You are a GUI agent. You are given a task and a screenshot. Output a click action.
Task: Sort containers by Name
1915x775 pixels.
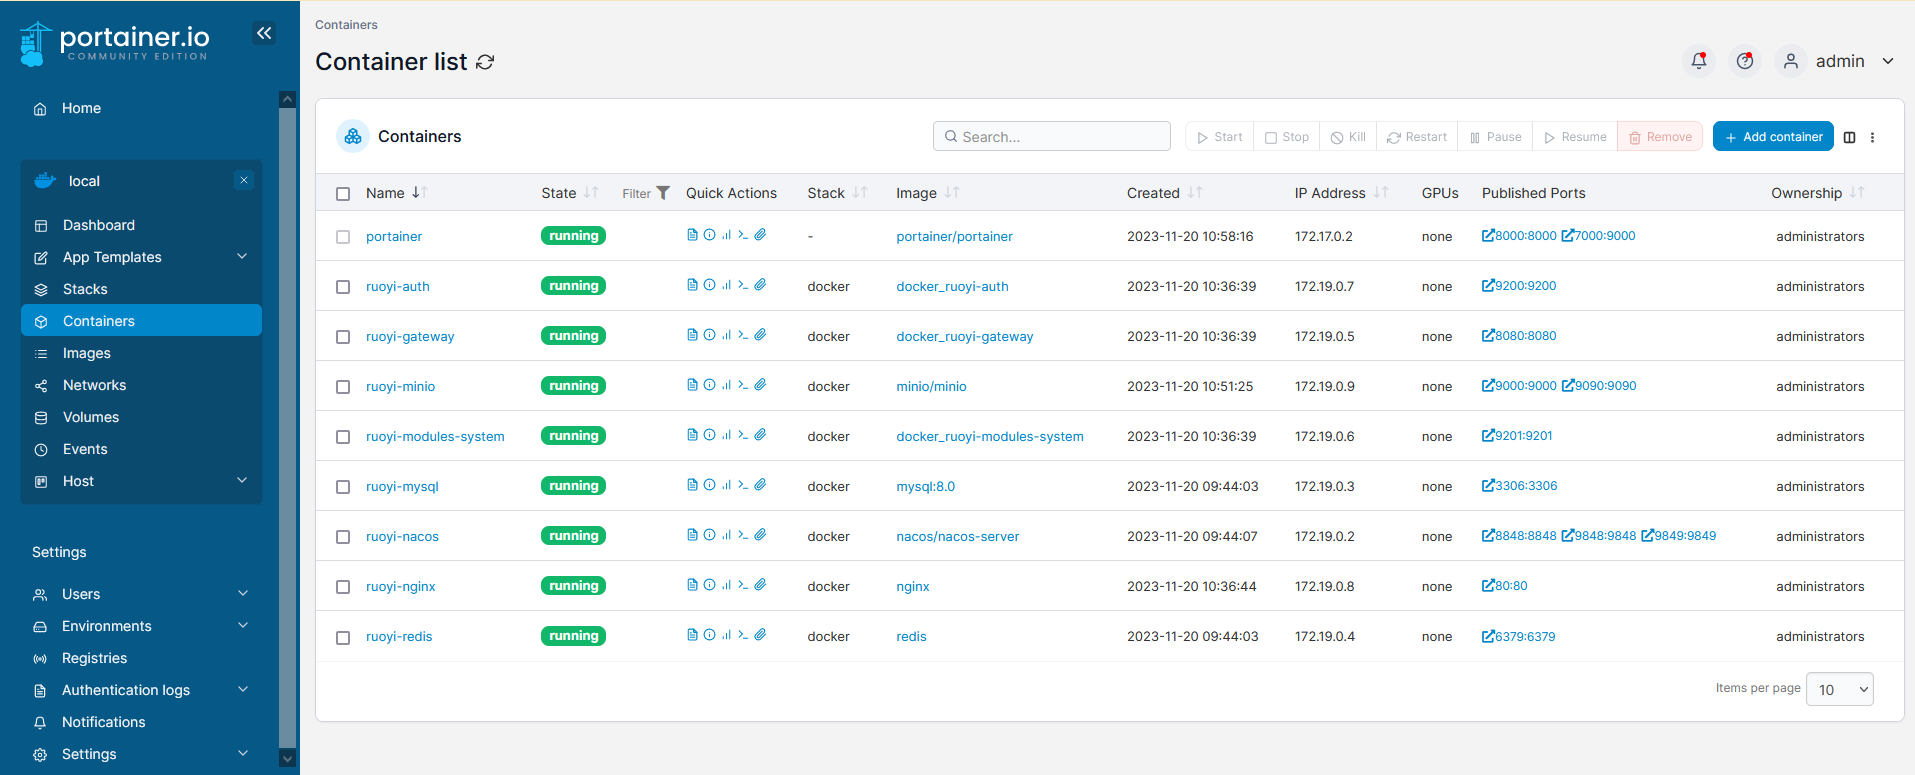click(396, 193)
